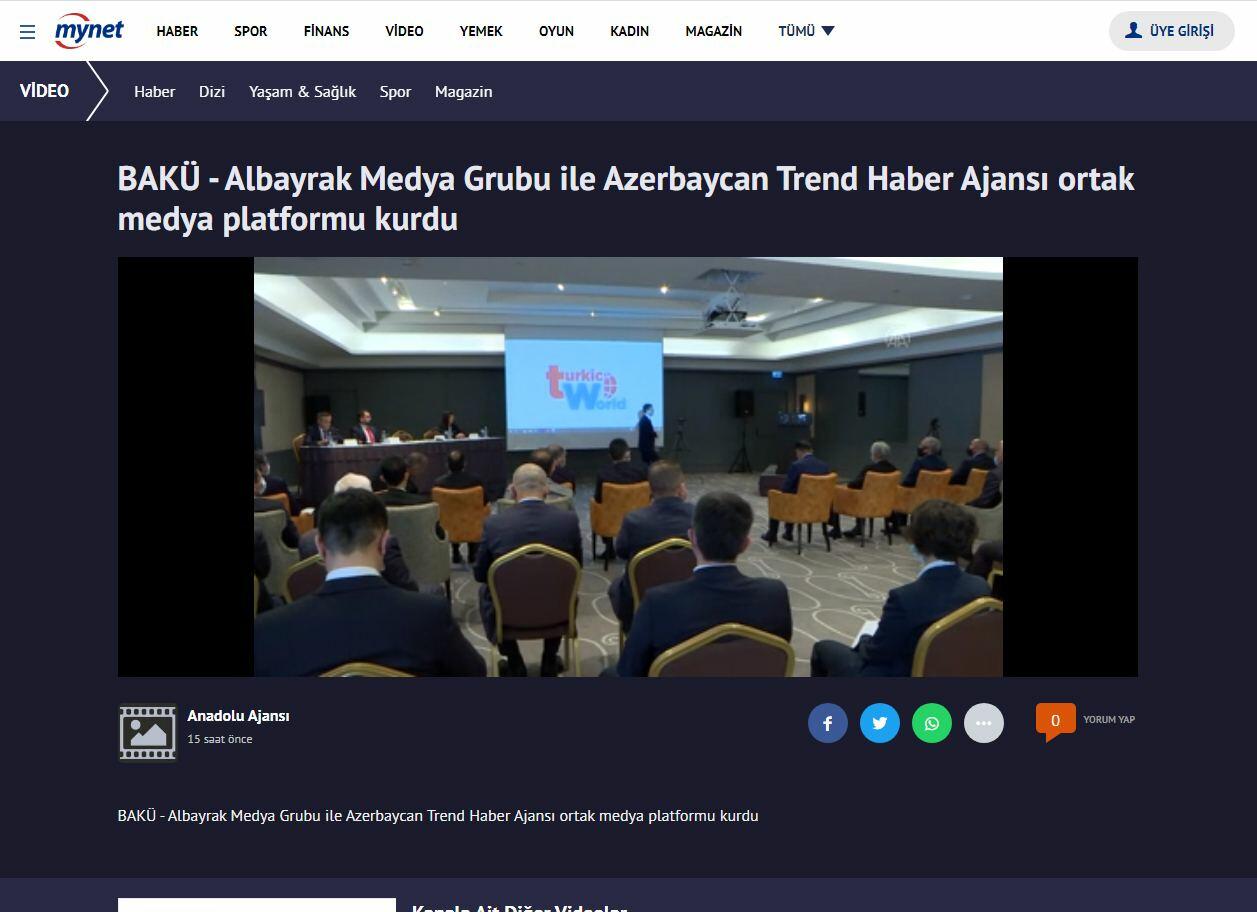The width and height of the screenshot is (1257, 912).
Task: Click the Anadolu Ajansı channel avatar
Action: [148, 733]
